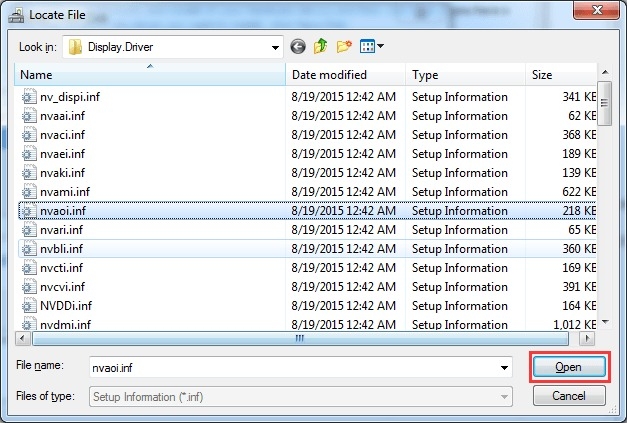The height and width of the screenshot is (423, 627).
Task: Sort files by Name column header
Action: coord(150,75)
